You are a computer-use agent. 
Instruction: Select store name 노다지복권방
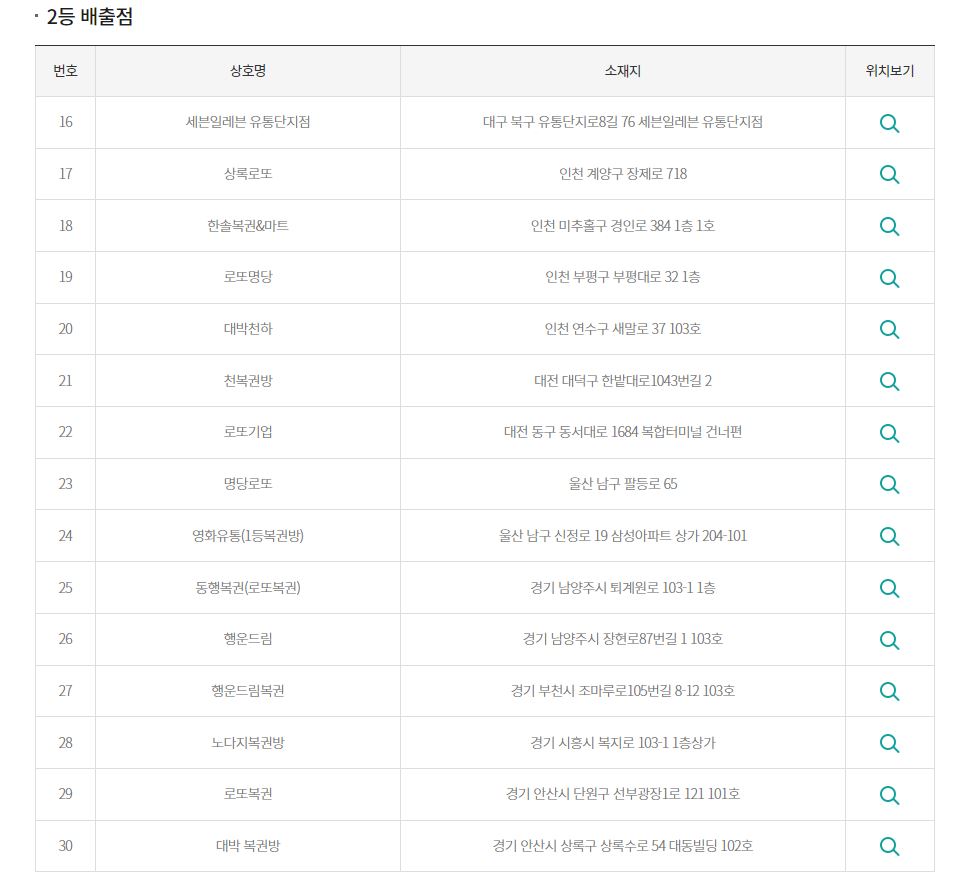click(248, 743)
